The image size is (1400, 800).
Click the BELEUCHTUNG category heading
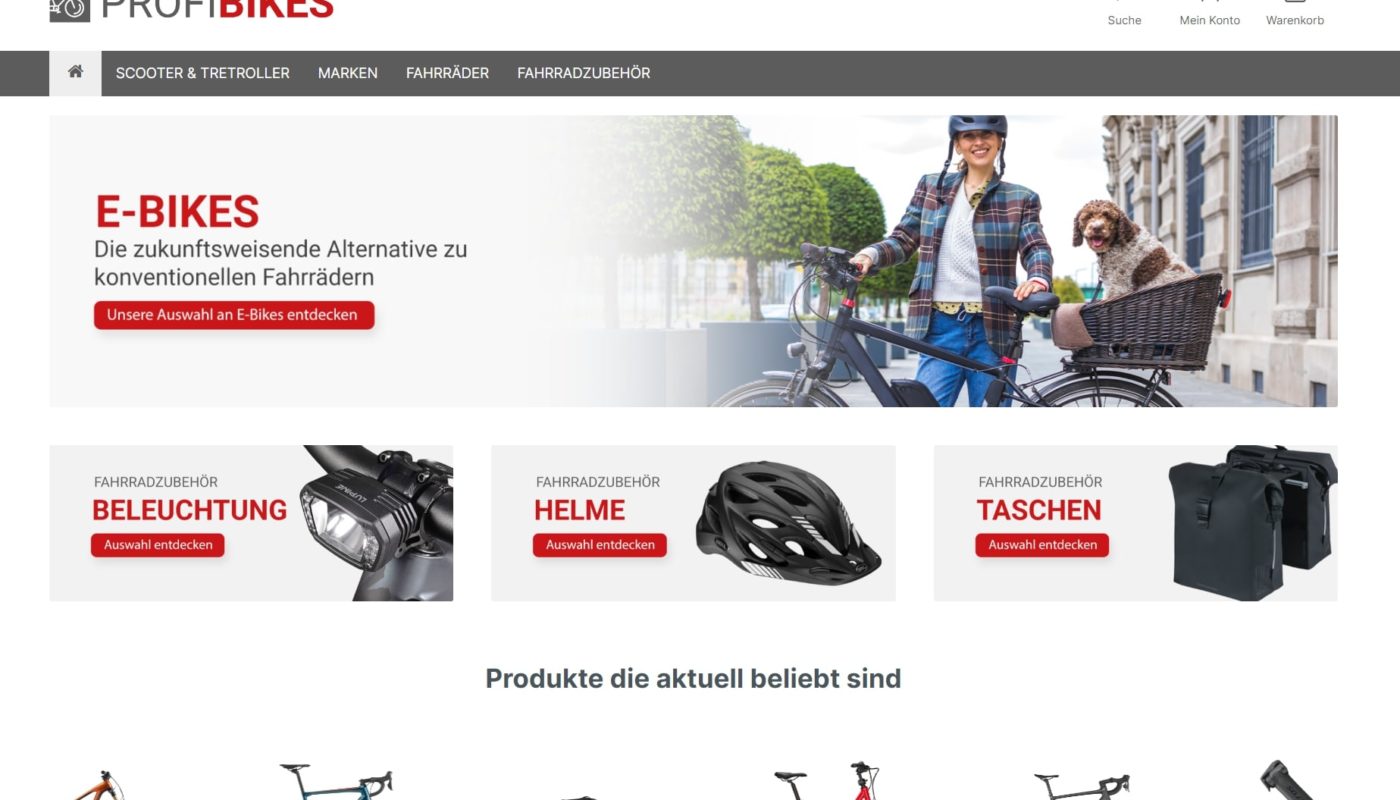click(190, 510)
